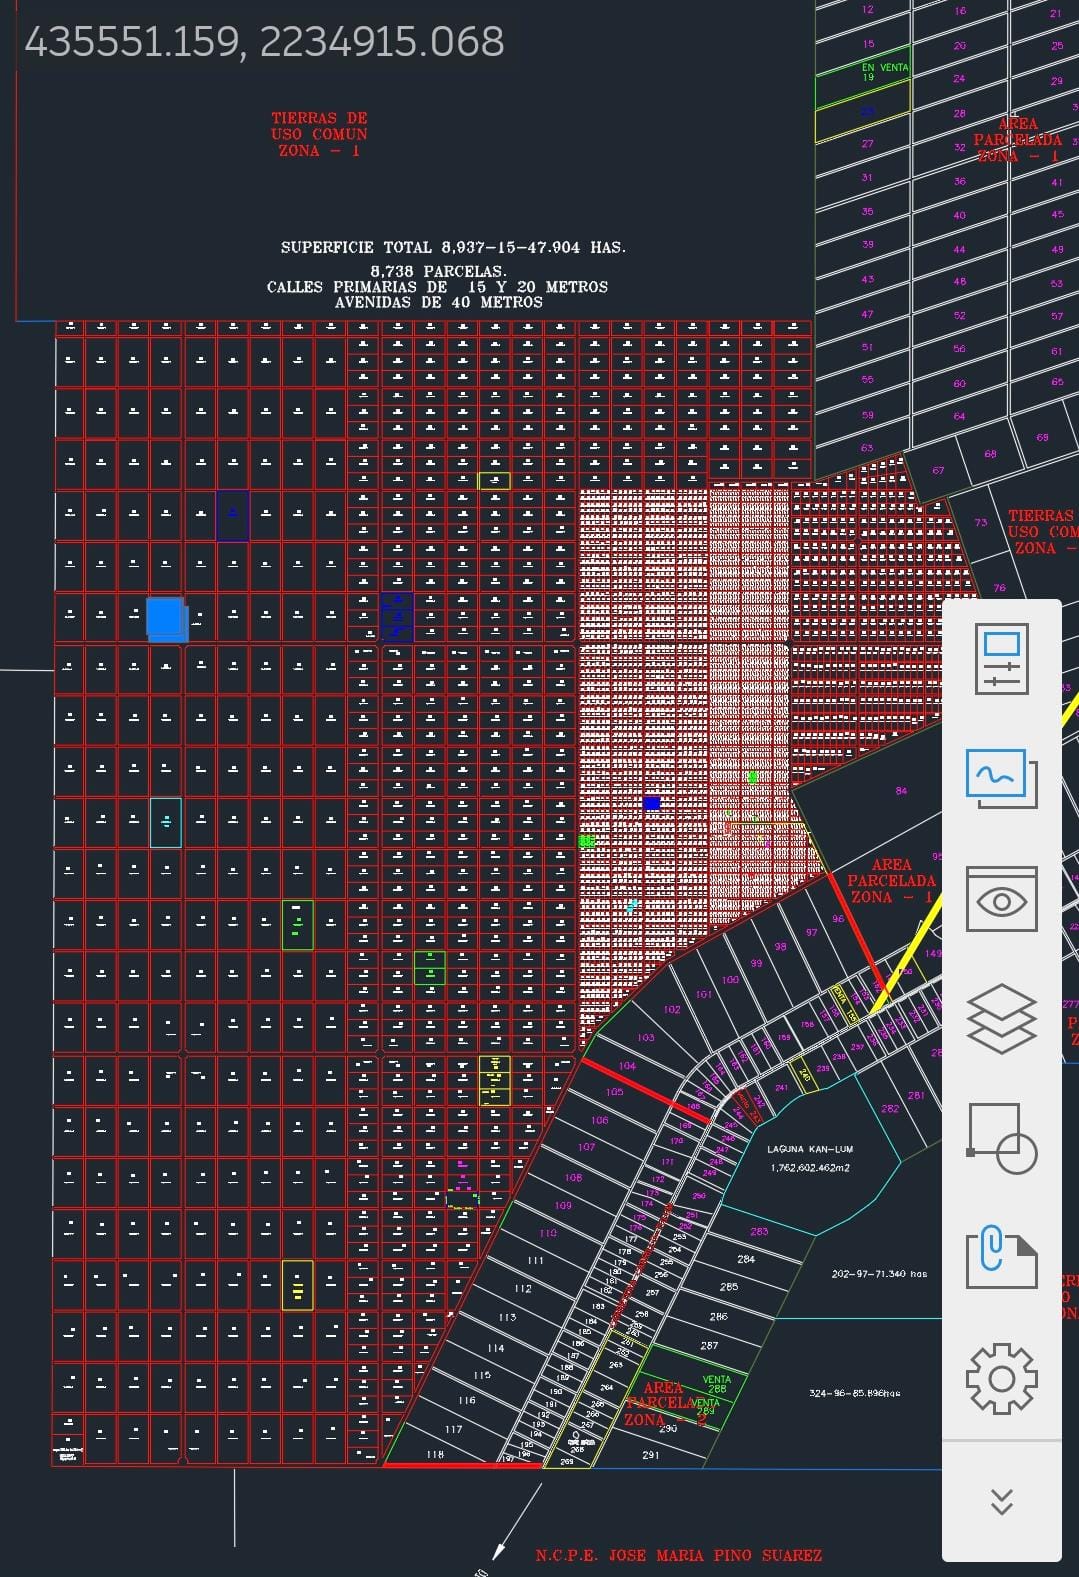
Task: Select the Tierras de Uso Comun label
Action: 319,134
